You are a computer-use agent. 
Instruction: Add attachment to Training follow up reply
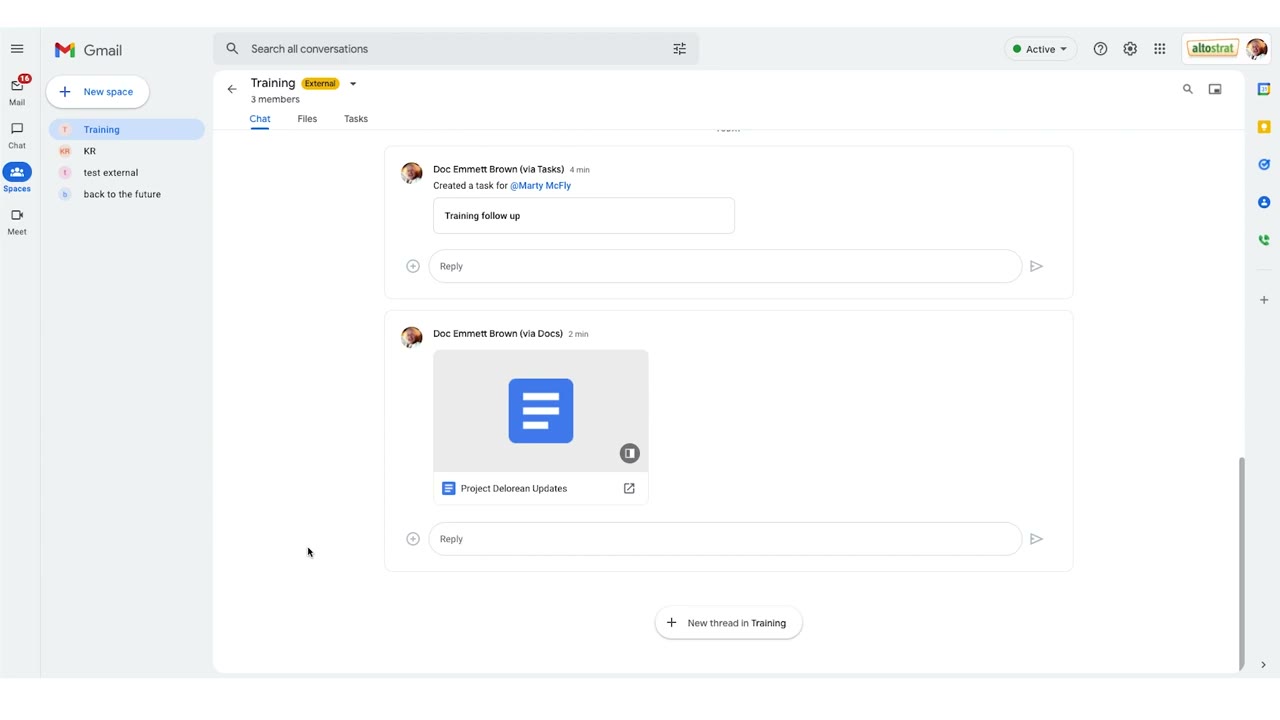413,266
